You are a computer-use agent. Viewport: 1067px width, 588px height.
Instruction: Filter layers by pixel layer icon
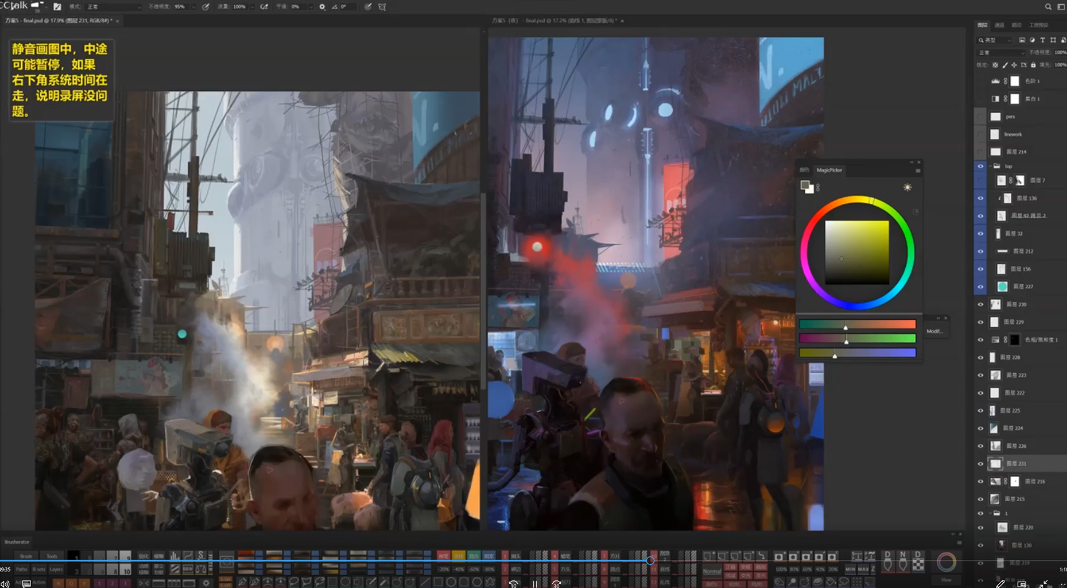click(x=1022, y=40)
